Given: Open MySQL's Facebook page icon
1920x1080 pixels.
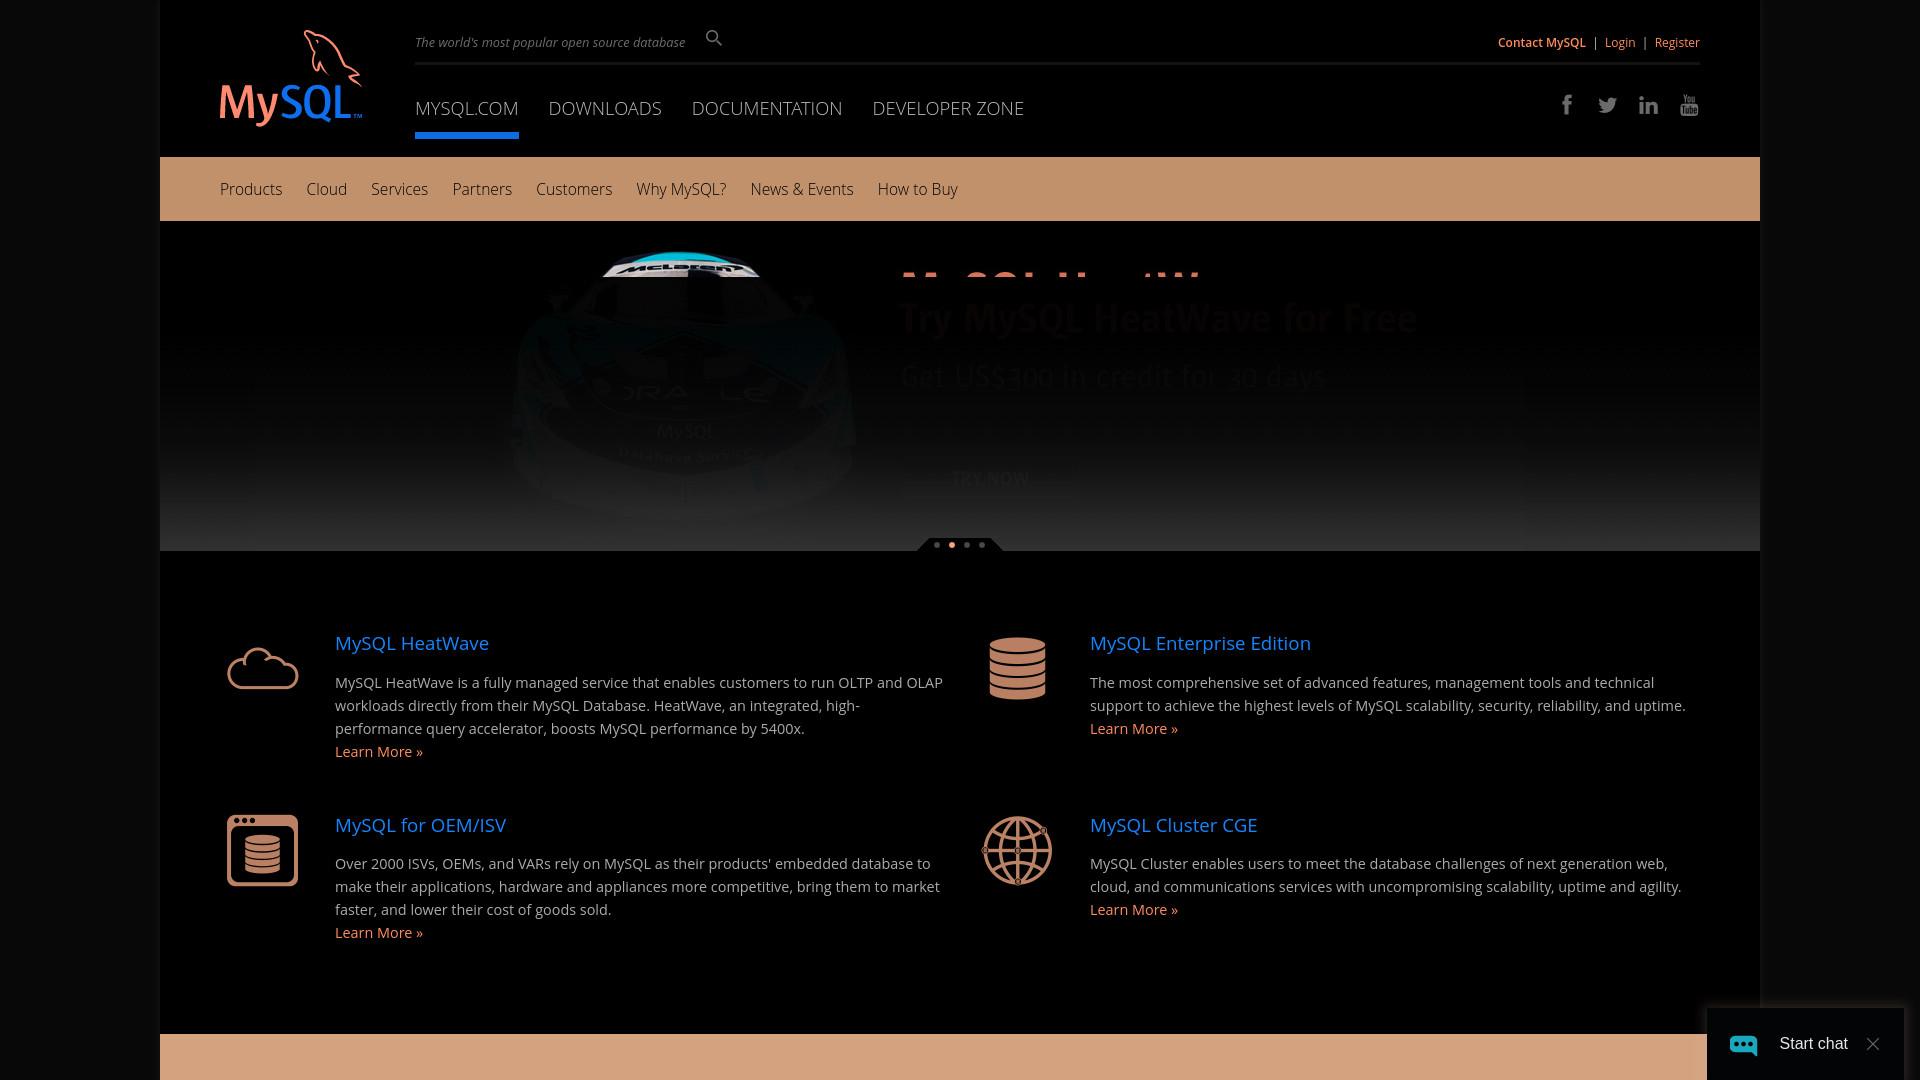Looking at the screenshot, I should (1567, 105).
